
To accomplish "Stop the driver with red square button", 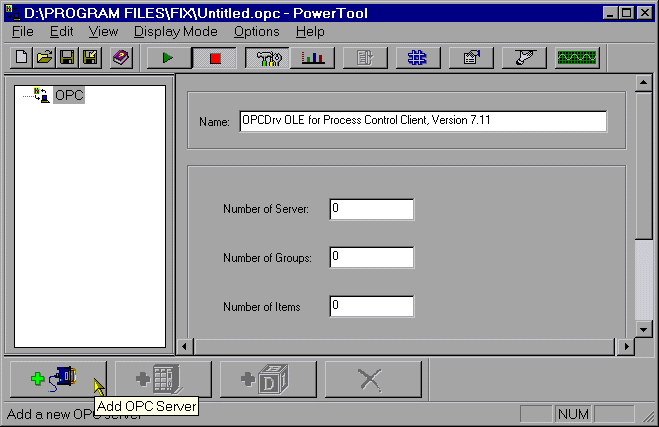I will [214, 58].
